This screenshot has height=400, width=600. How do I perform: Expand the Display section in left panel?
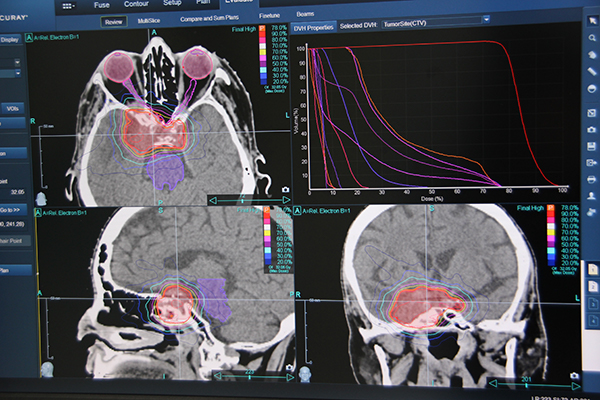[10, 39]
